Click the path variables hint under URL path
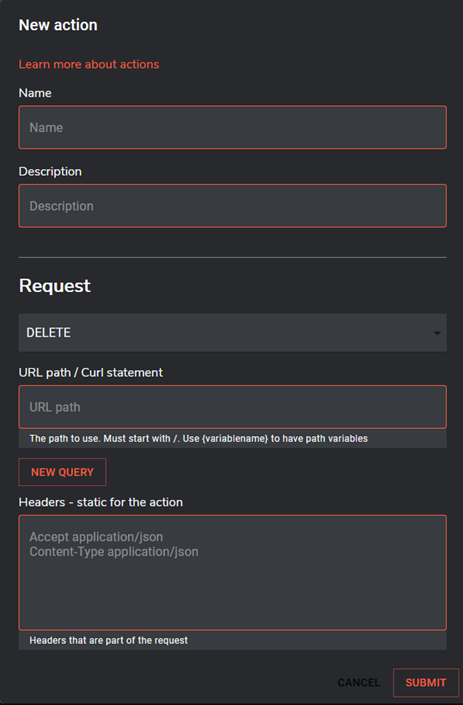 point(199,438)
